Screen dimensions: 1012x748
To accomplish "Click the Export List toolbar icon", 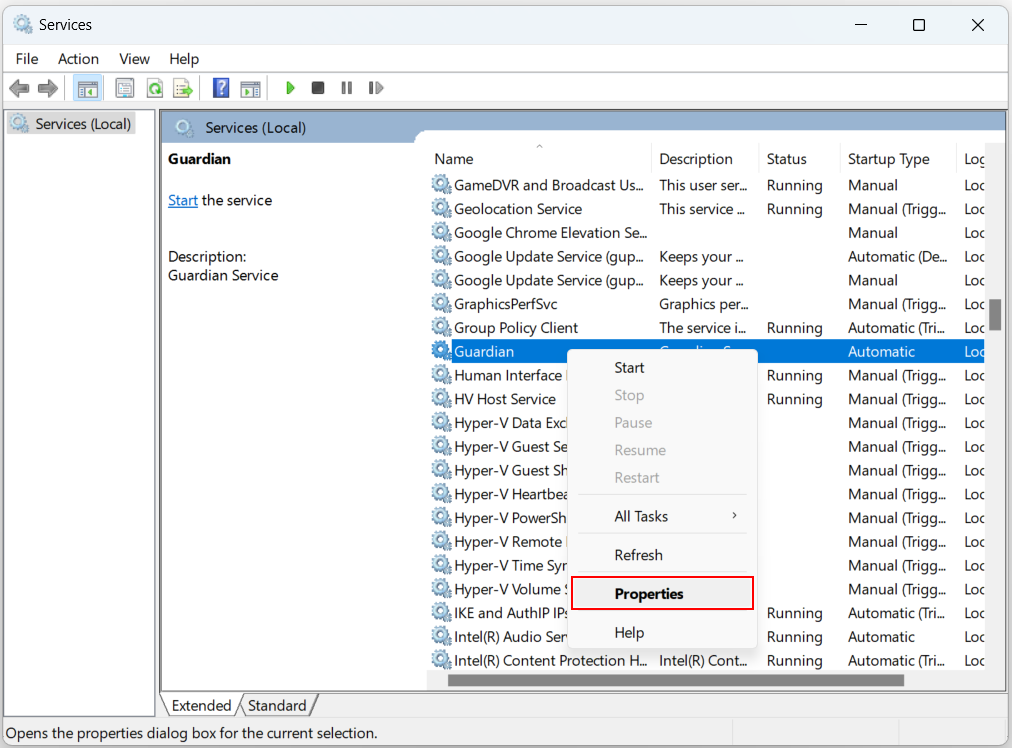I will coord(183,88).
